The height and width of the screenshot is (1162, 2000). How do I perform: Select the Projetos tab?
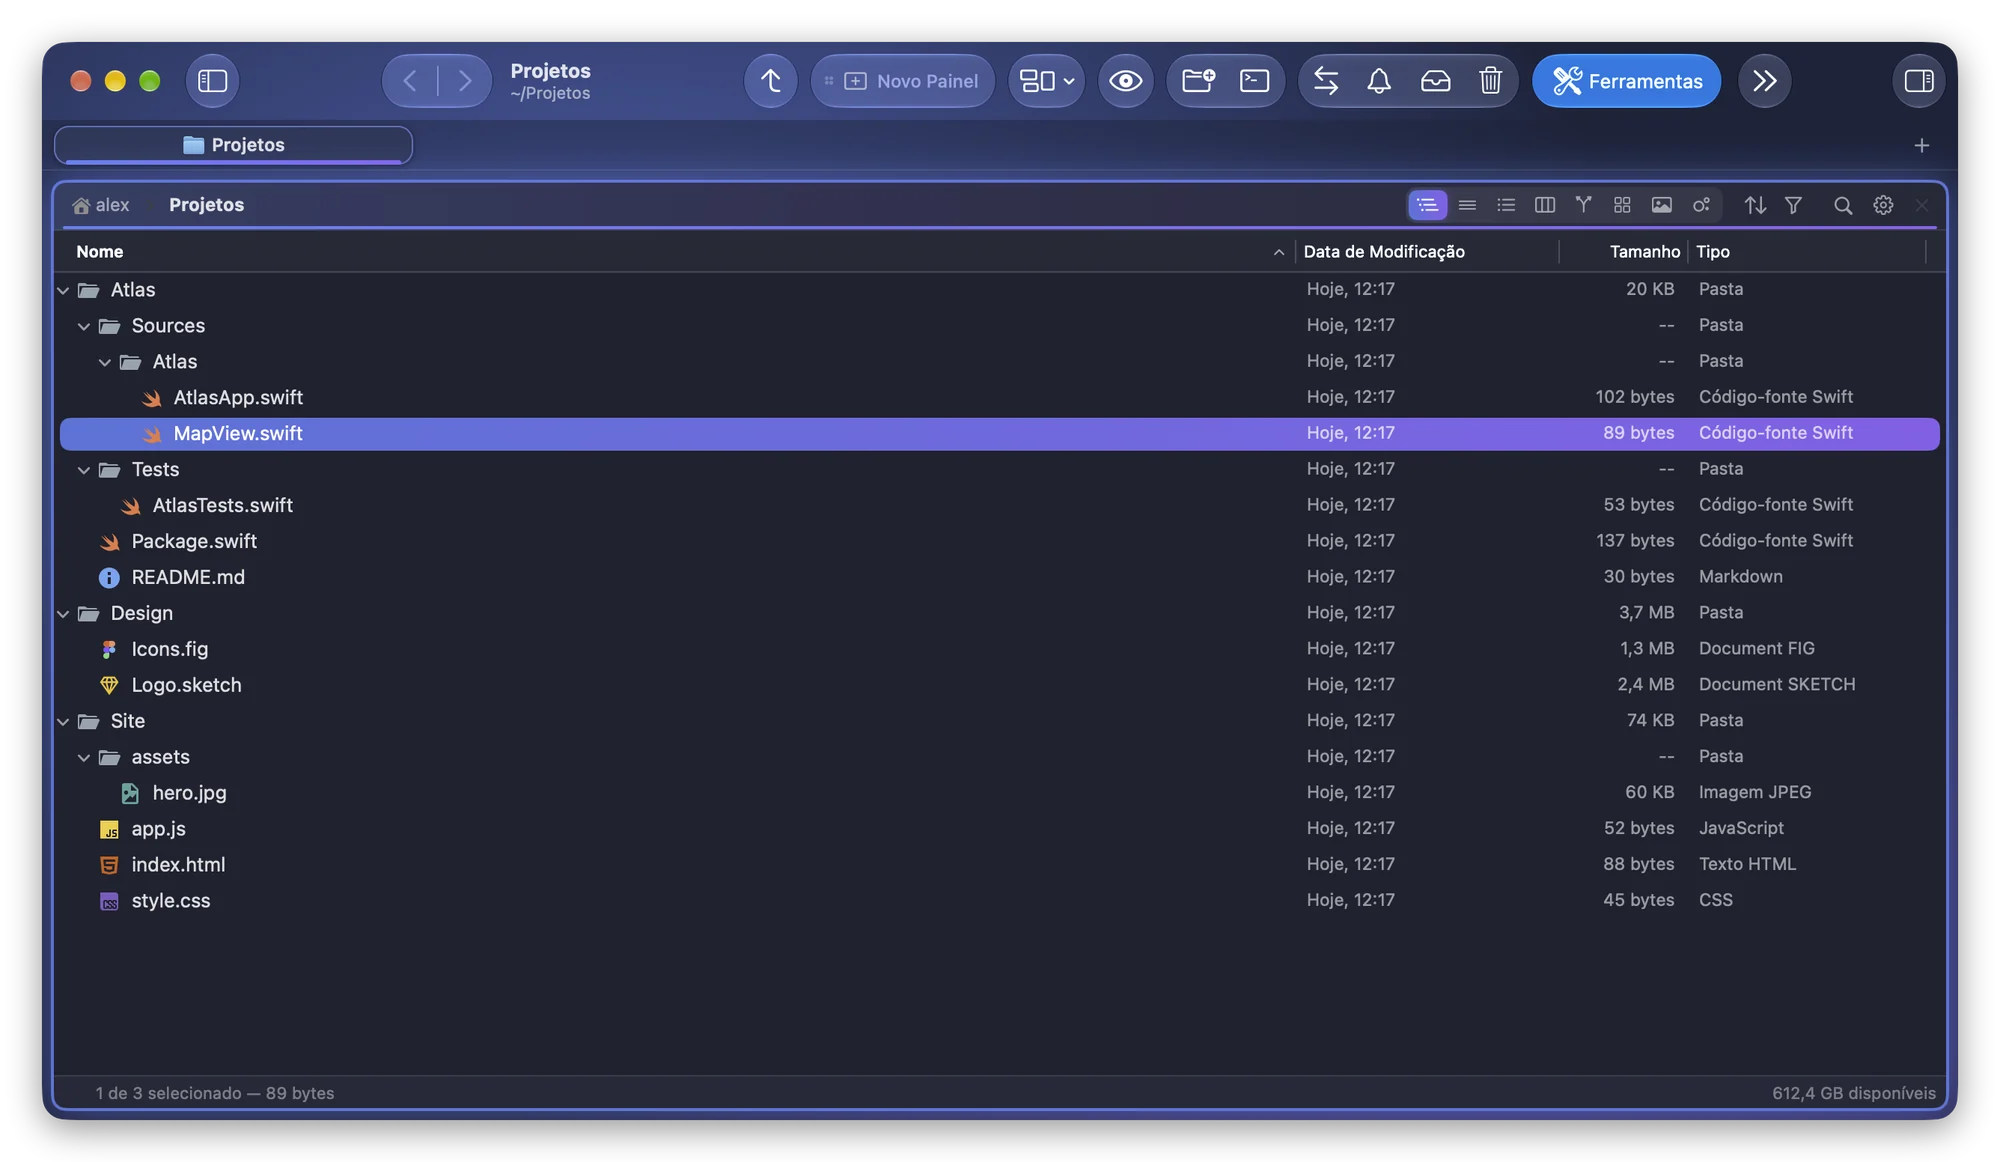[233, 145]
